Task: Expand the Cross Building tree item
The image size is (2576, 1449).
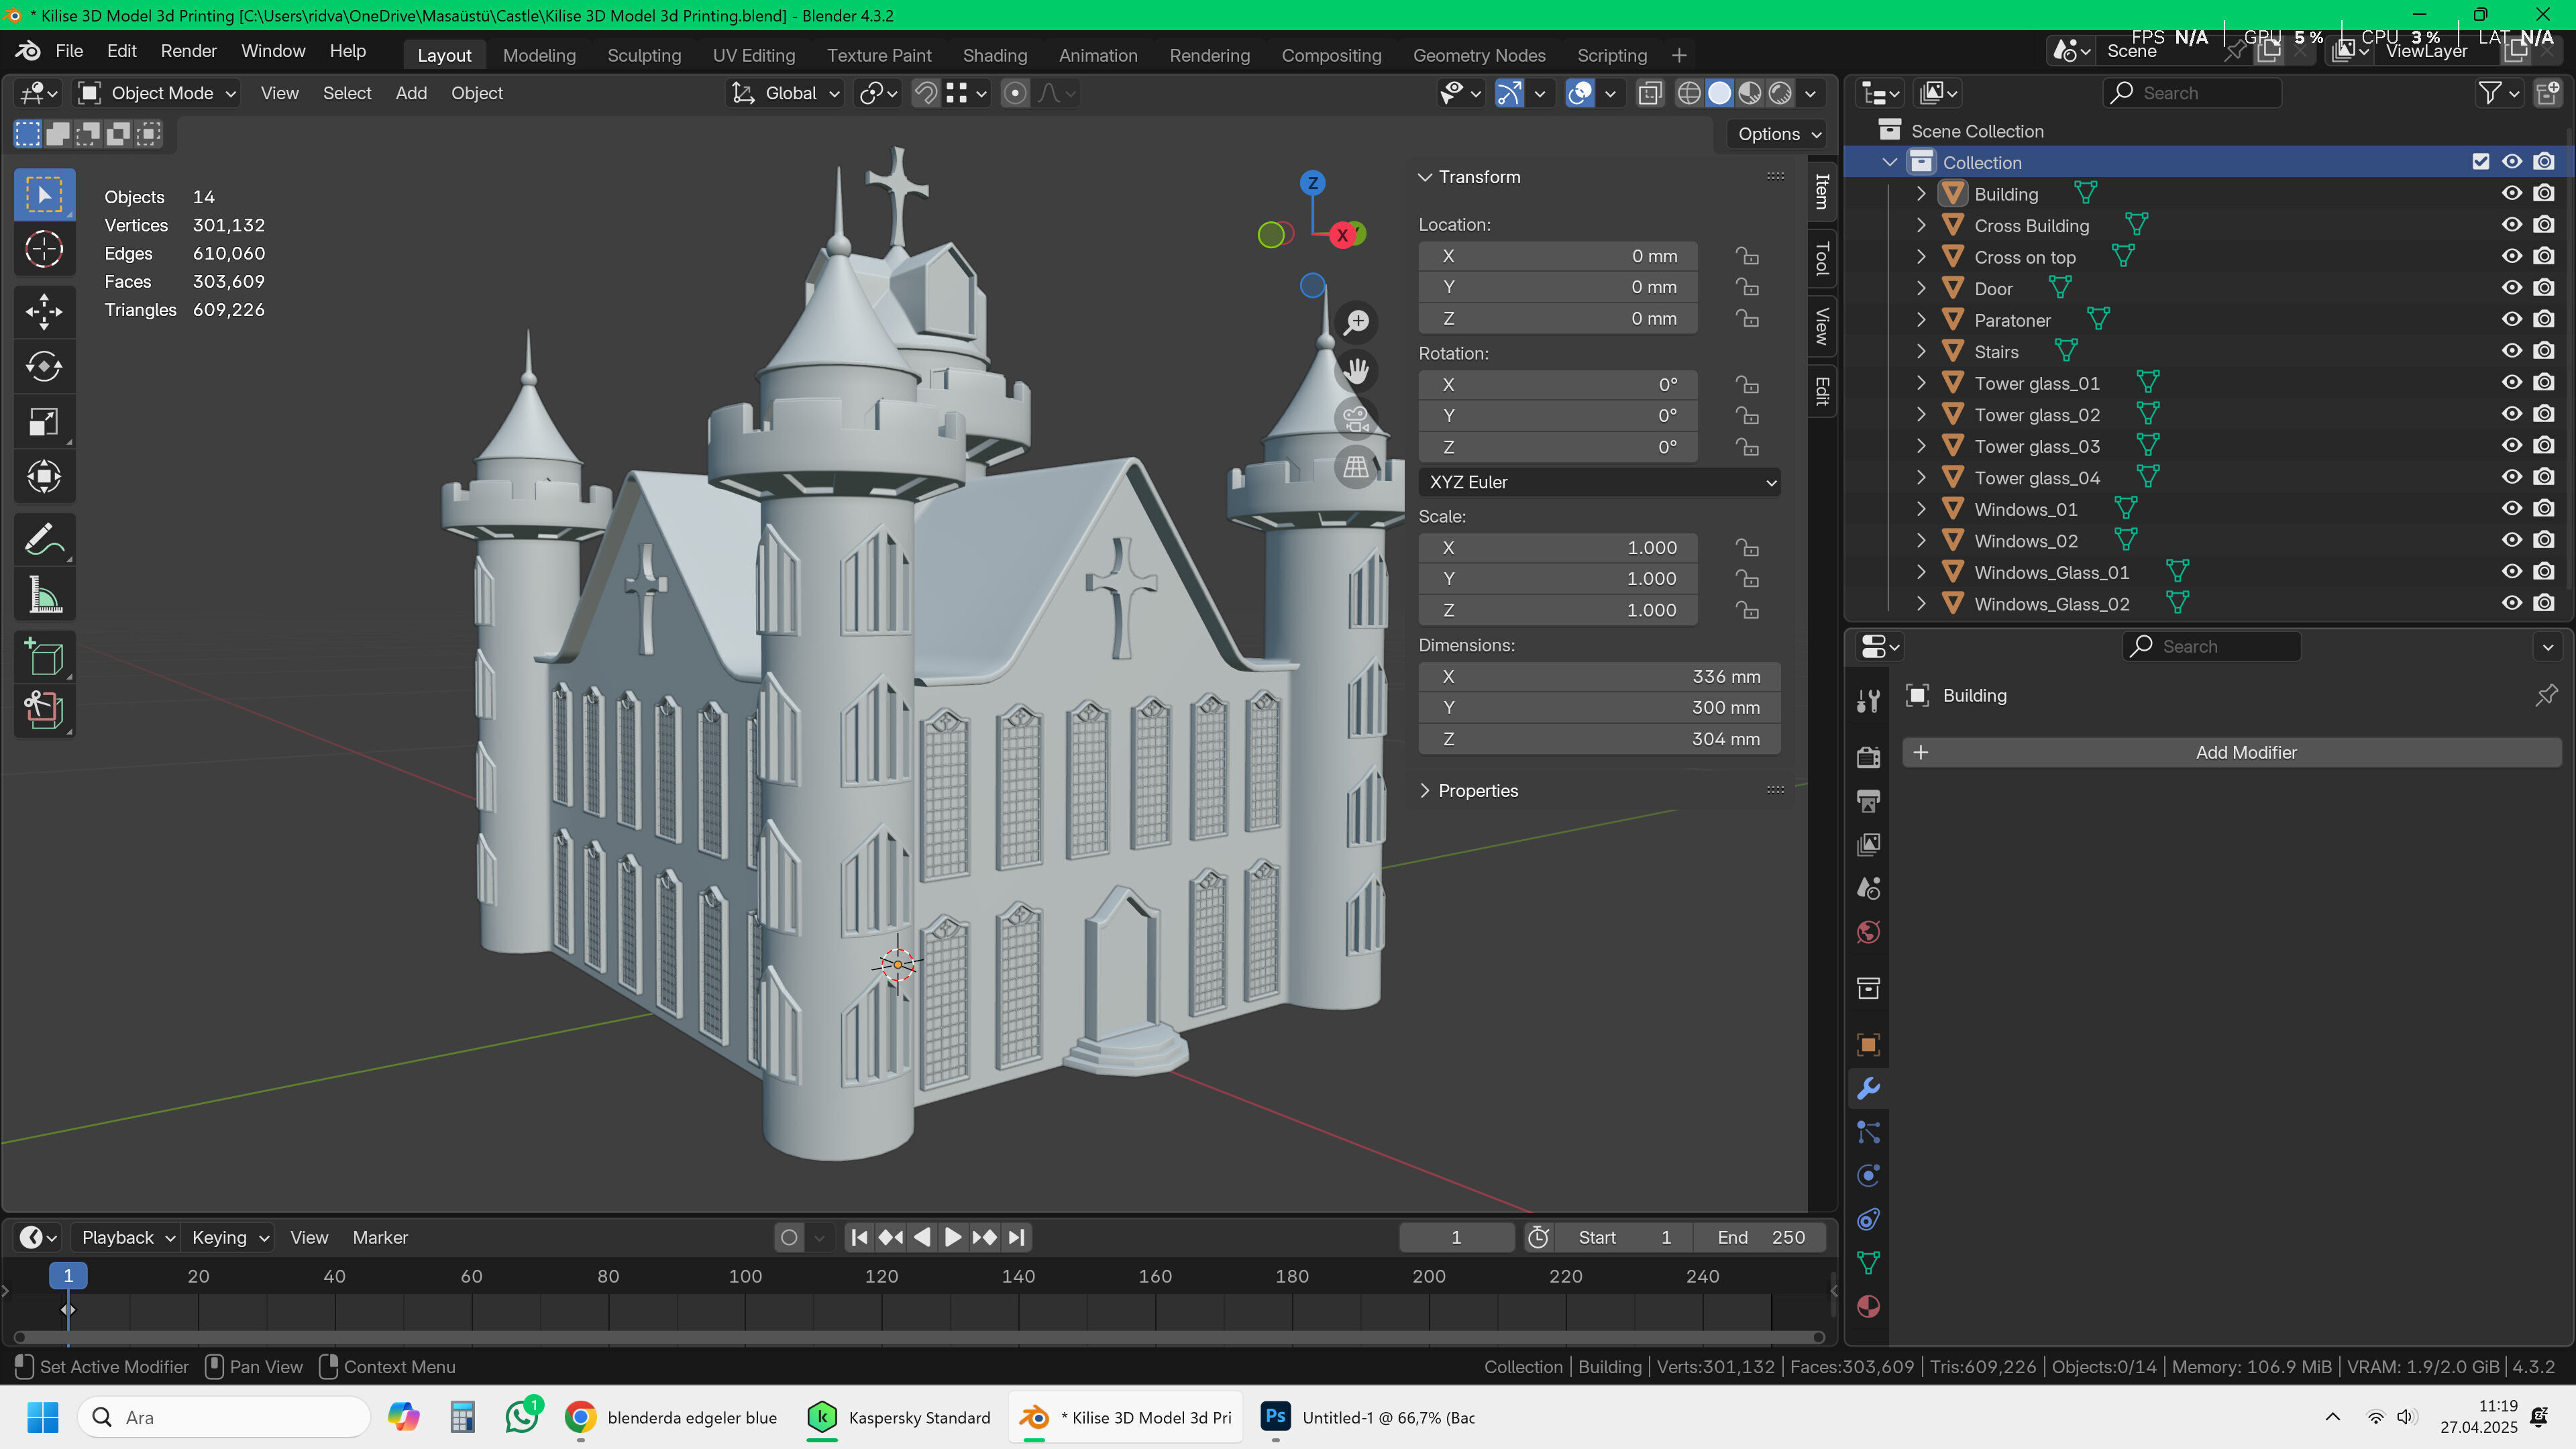Action: click(1920, 225)
